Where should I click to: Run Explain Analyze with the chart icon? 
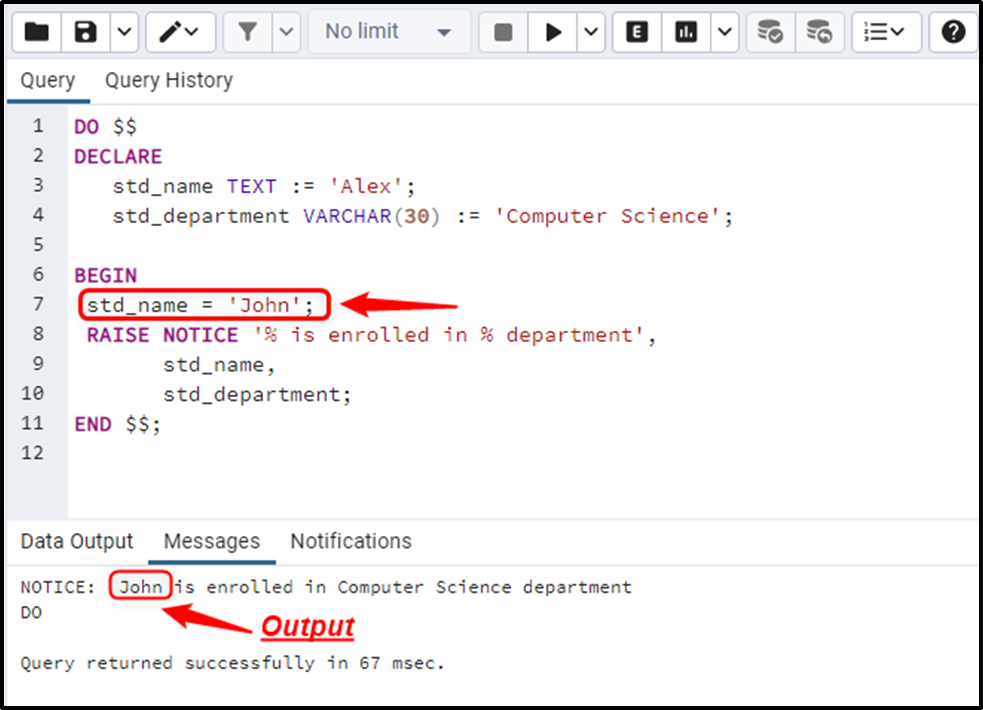pos(686,31)
